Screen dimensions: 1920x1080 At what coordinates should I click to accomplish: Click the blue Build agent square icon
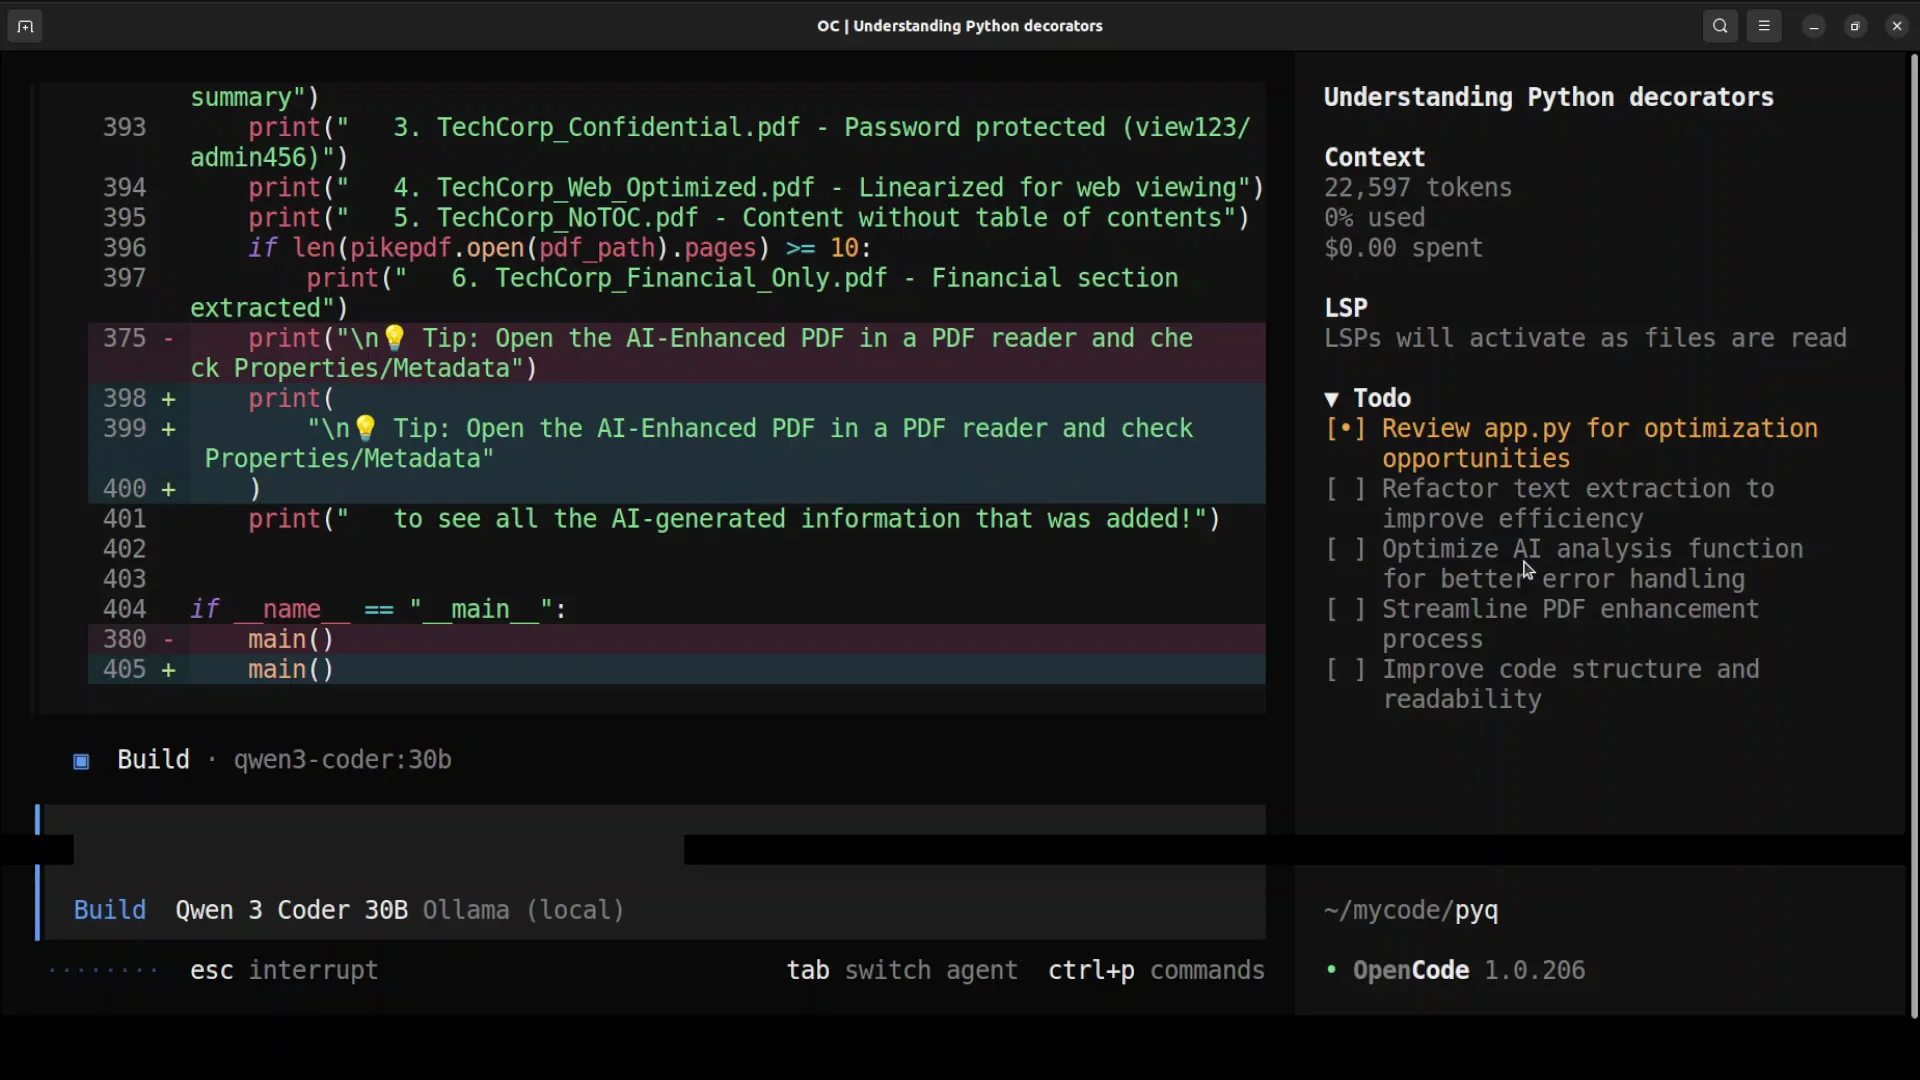pos(82,762)
